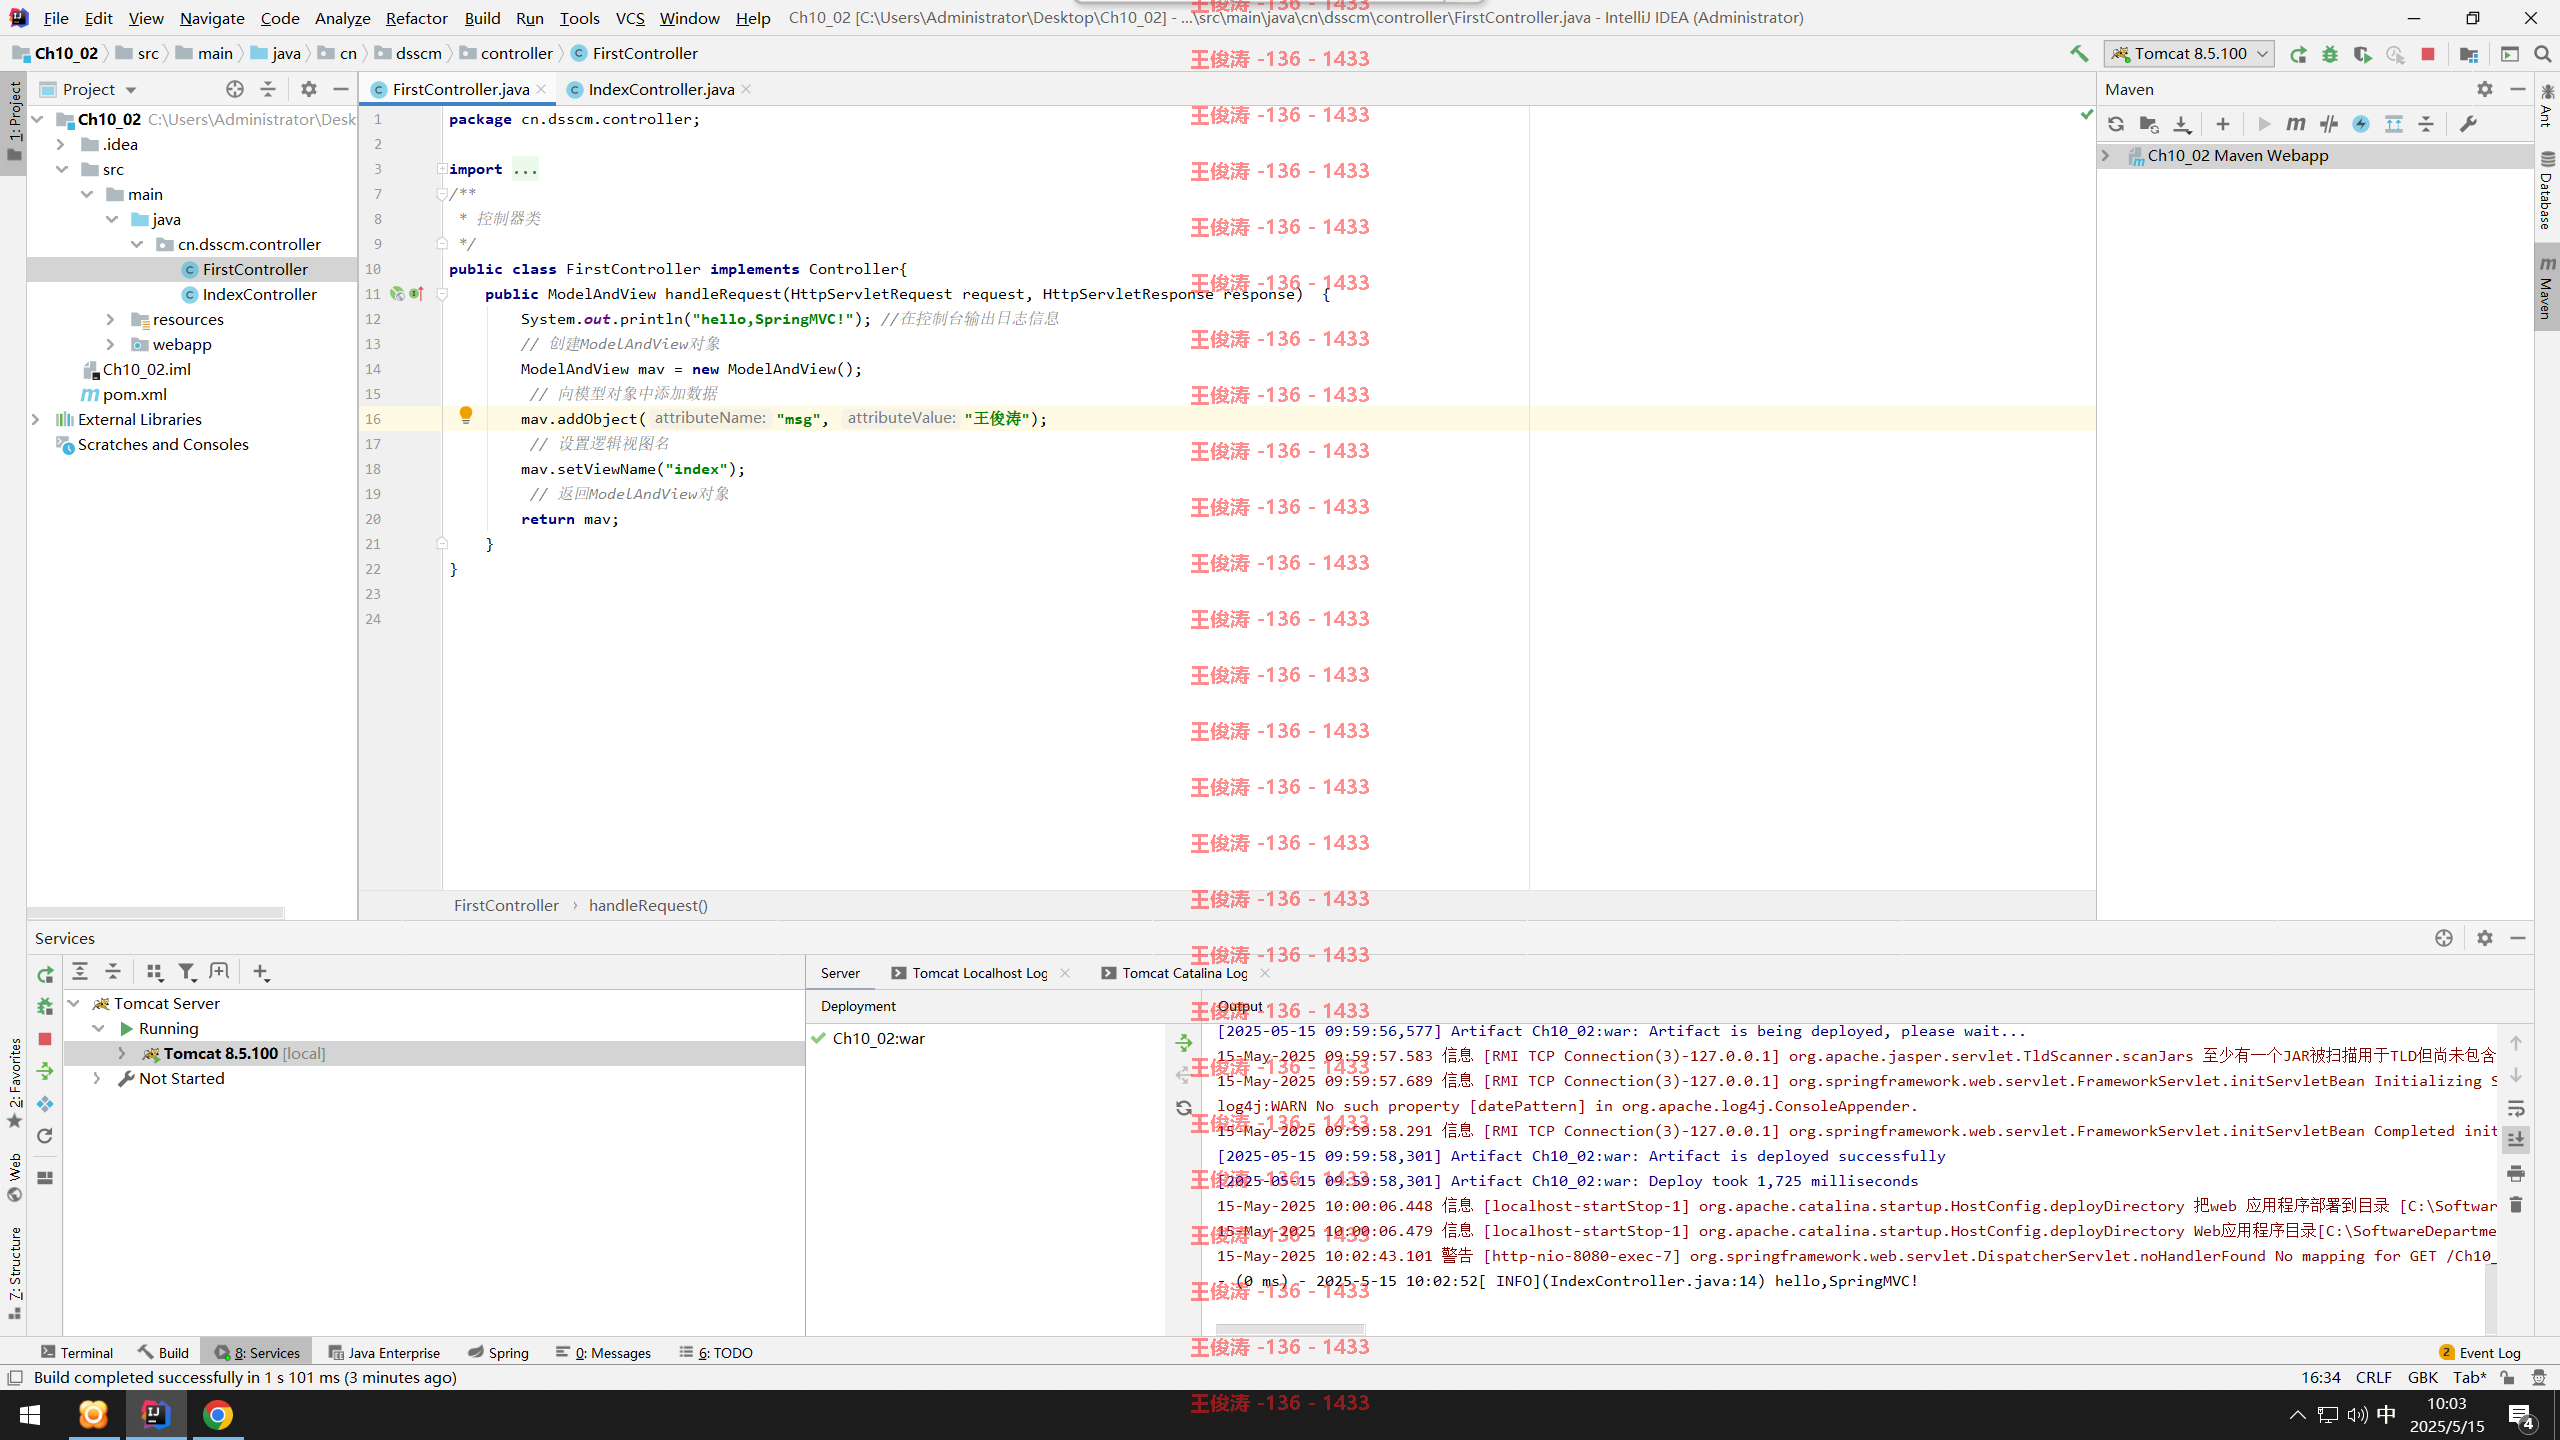
Task: Open the Event Log
Action: coord(2480,1352)
